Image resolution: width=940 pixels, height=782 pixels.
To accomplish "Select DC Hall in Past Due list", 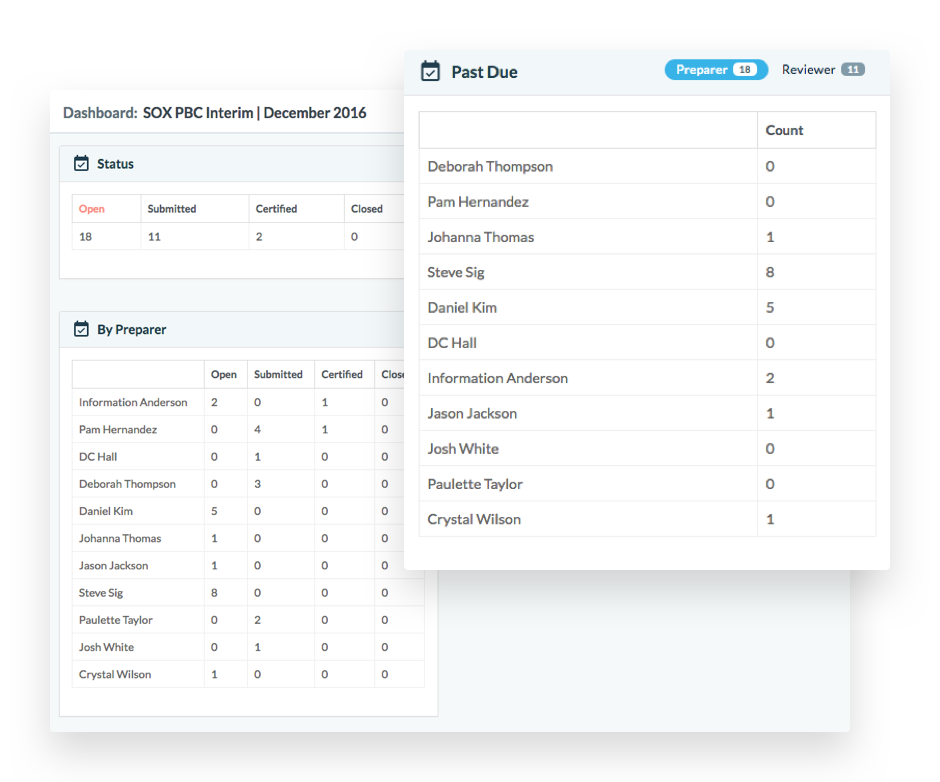I will (x=452, y=343).
